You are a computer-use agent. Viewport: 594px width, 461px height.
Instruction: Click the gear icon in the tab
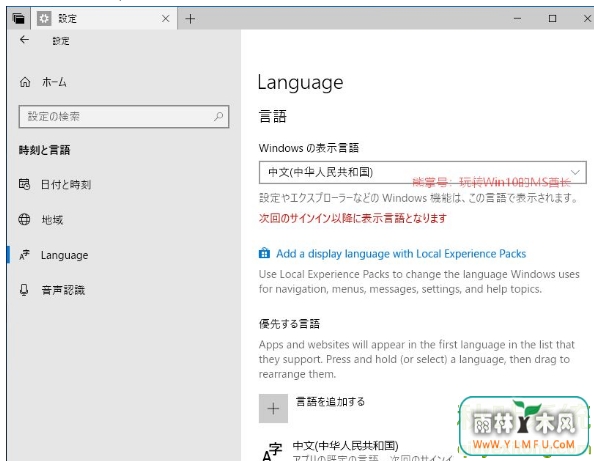(44, 18)
